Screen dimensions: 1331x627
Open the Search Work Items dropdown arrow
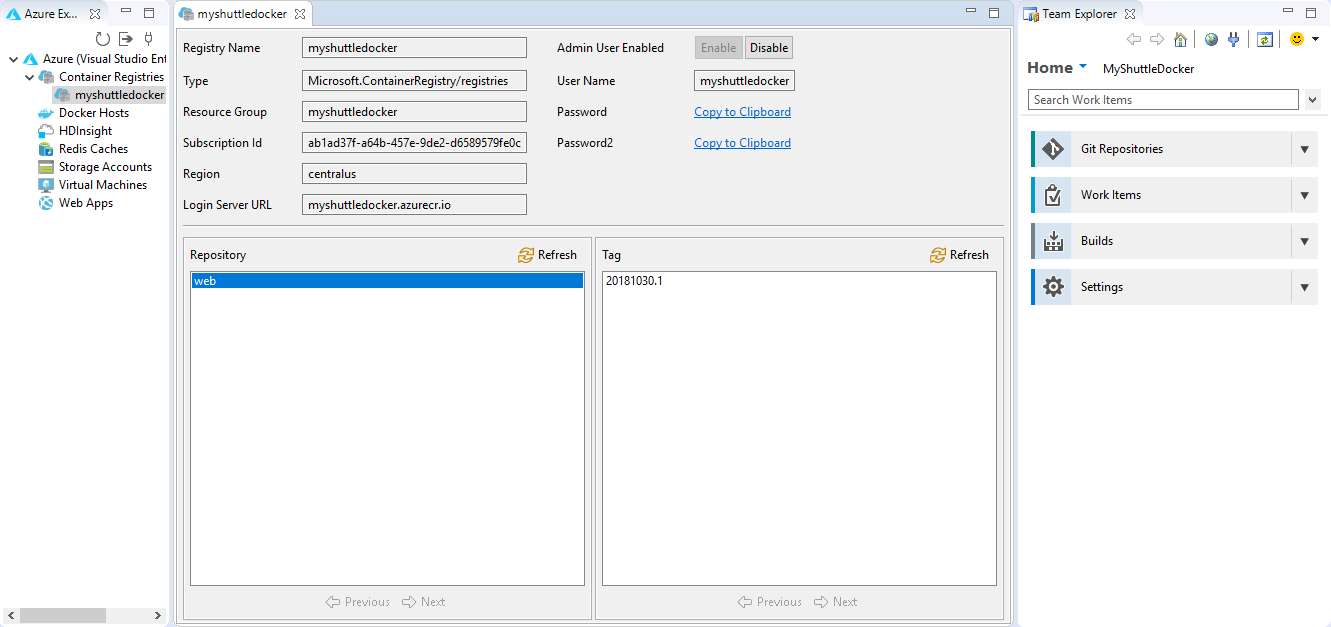(1314, 100)
